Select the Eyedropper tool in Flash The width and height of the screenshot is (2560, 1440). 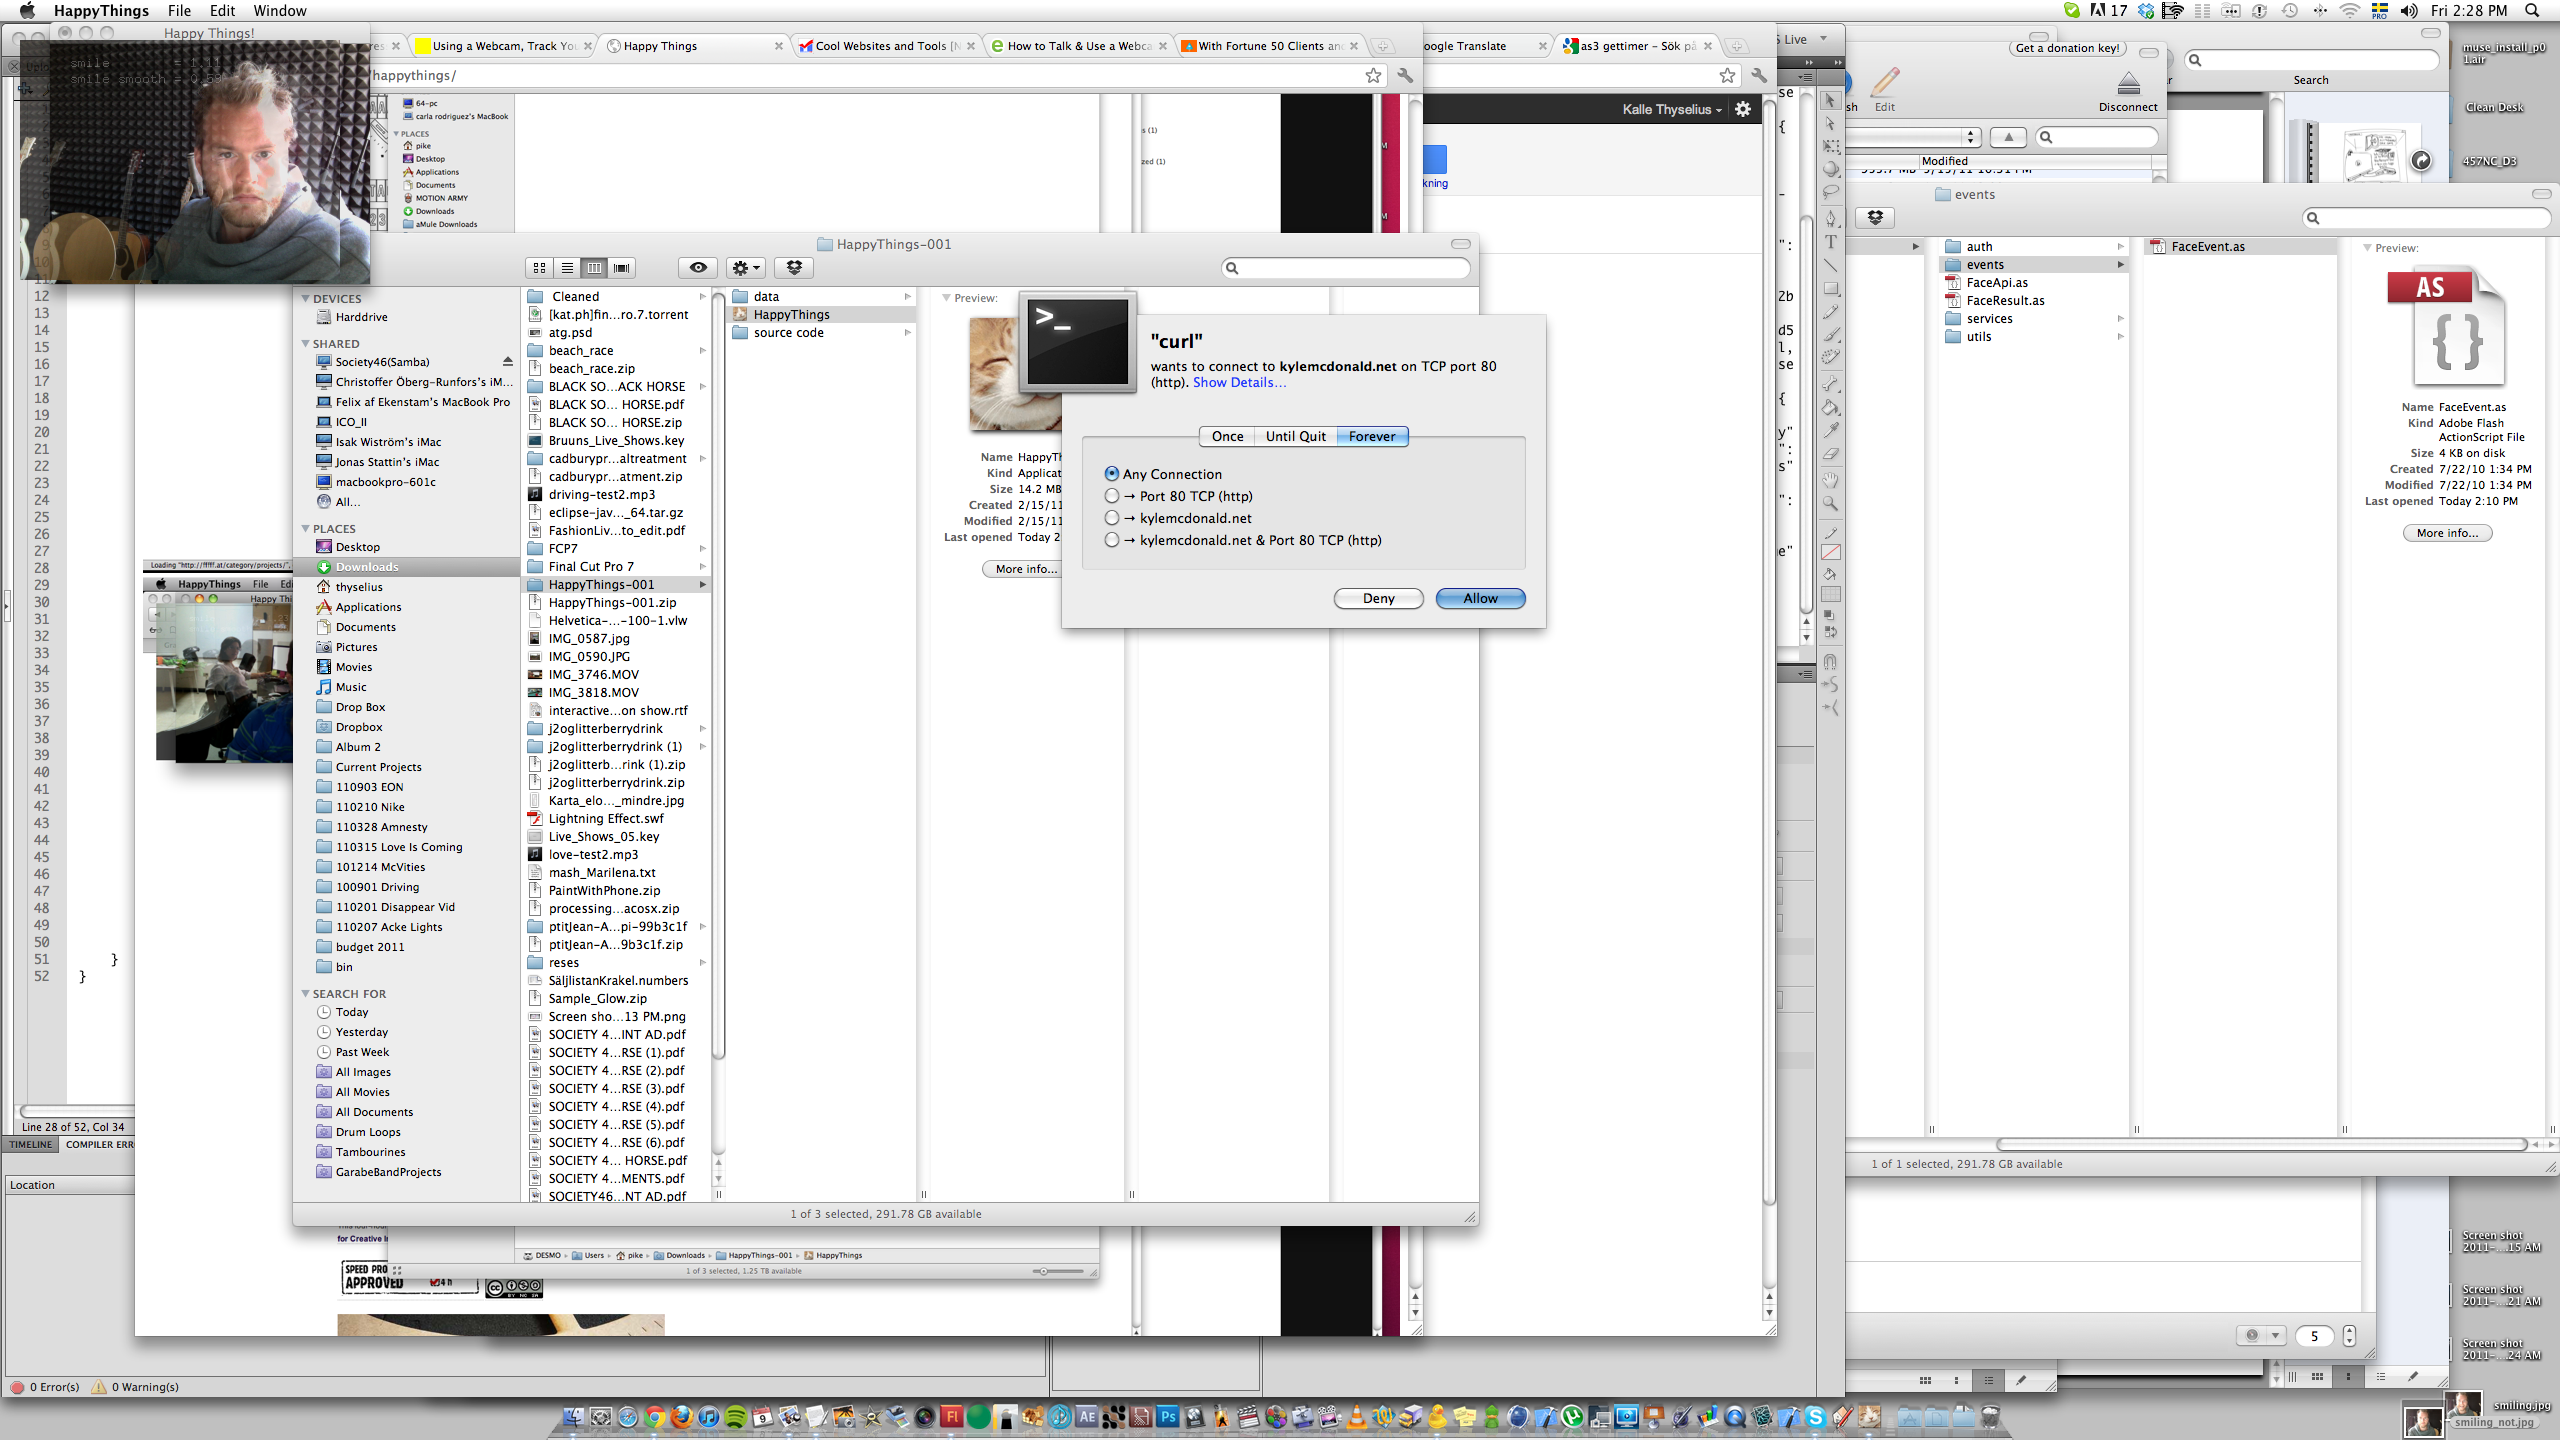point(1830,430)
